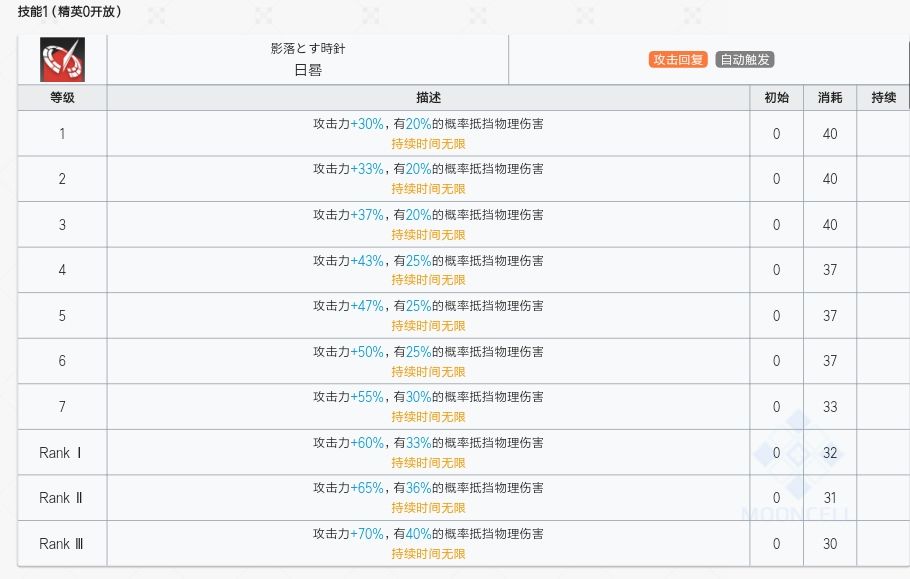Click description with 攻击力+47%
The width and height of the screenshot is (910, 579).
[428, 306]
